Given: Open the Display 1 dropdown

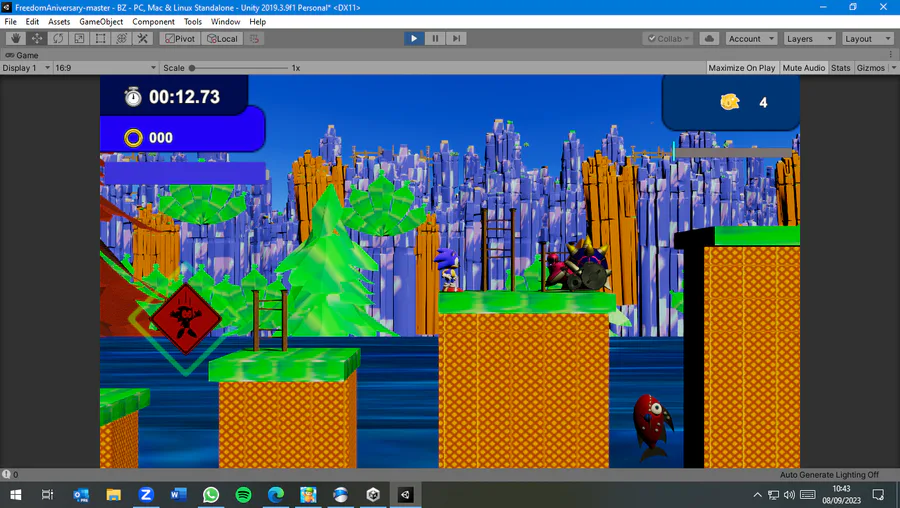Looking at the screenshot, I should 26,68.
